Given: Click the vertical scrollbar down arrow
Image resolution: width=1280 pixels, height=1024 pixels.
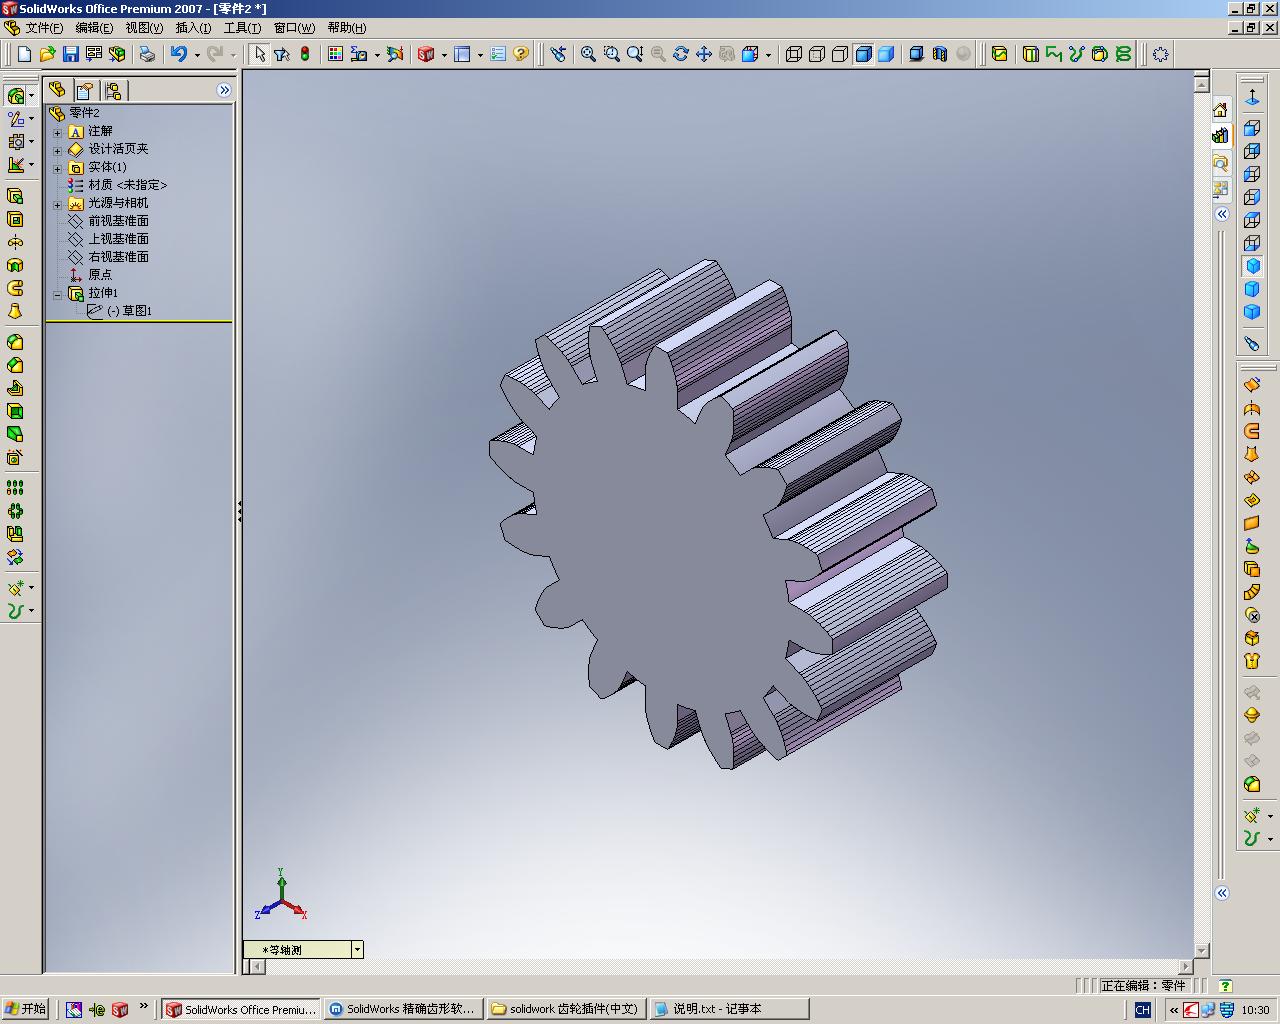Looking at the screenshot, I should (1202, 950).
